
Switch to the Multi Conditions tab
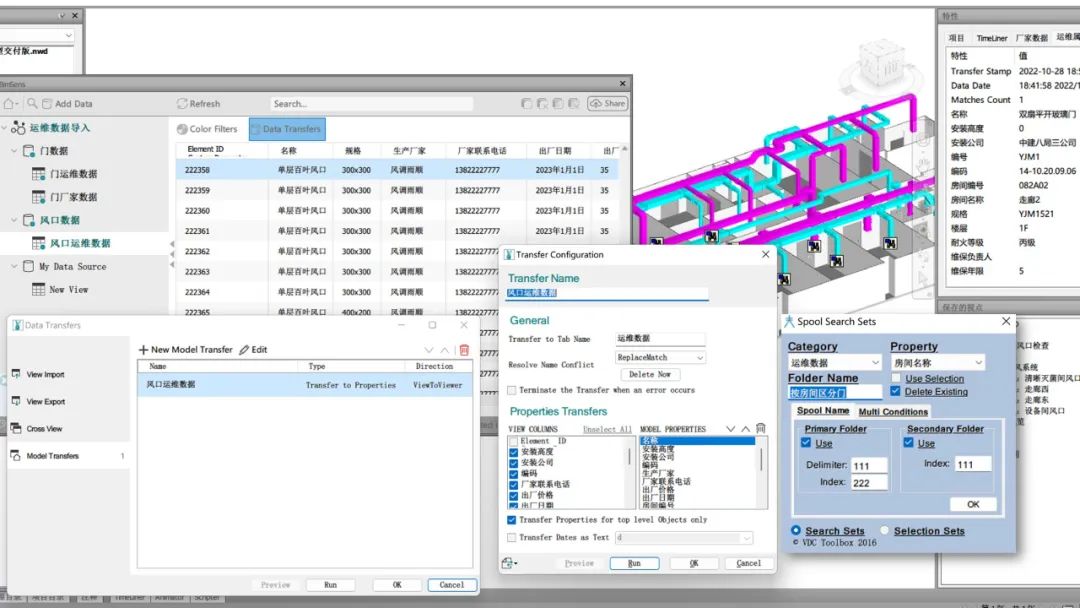tap(892, 411)
